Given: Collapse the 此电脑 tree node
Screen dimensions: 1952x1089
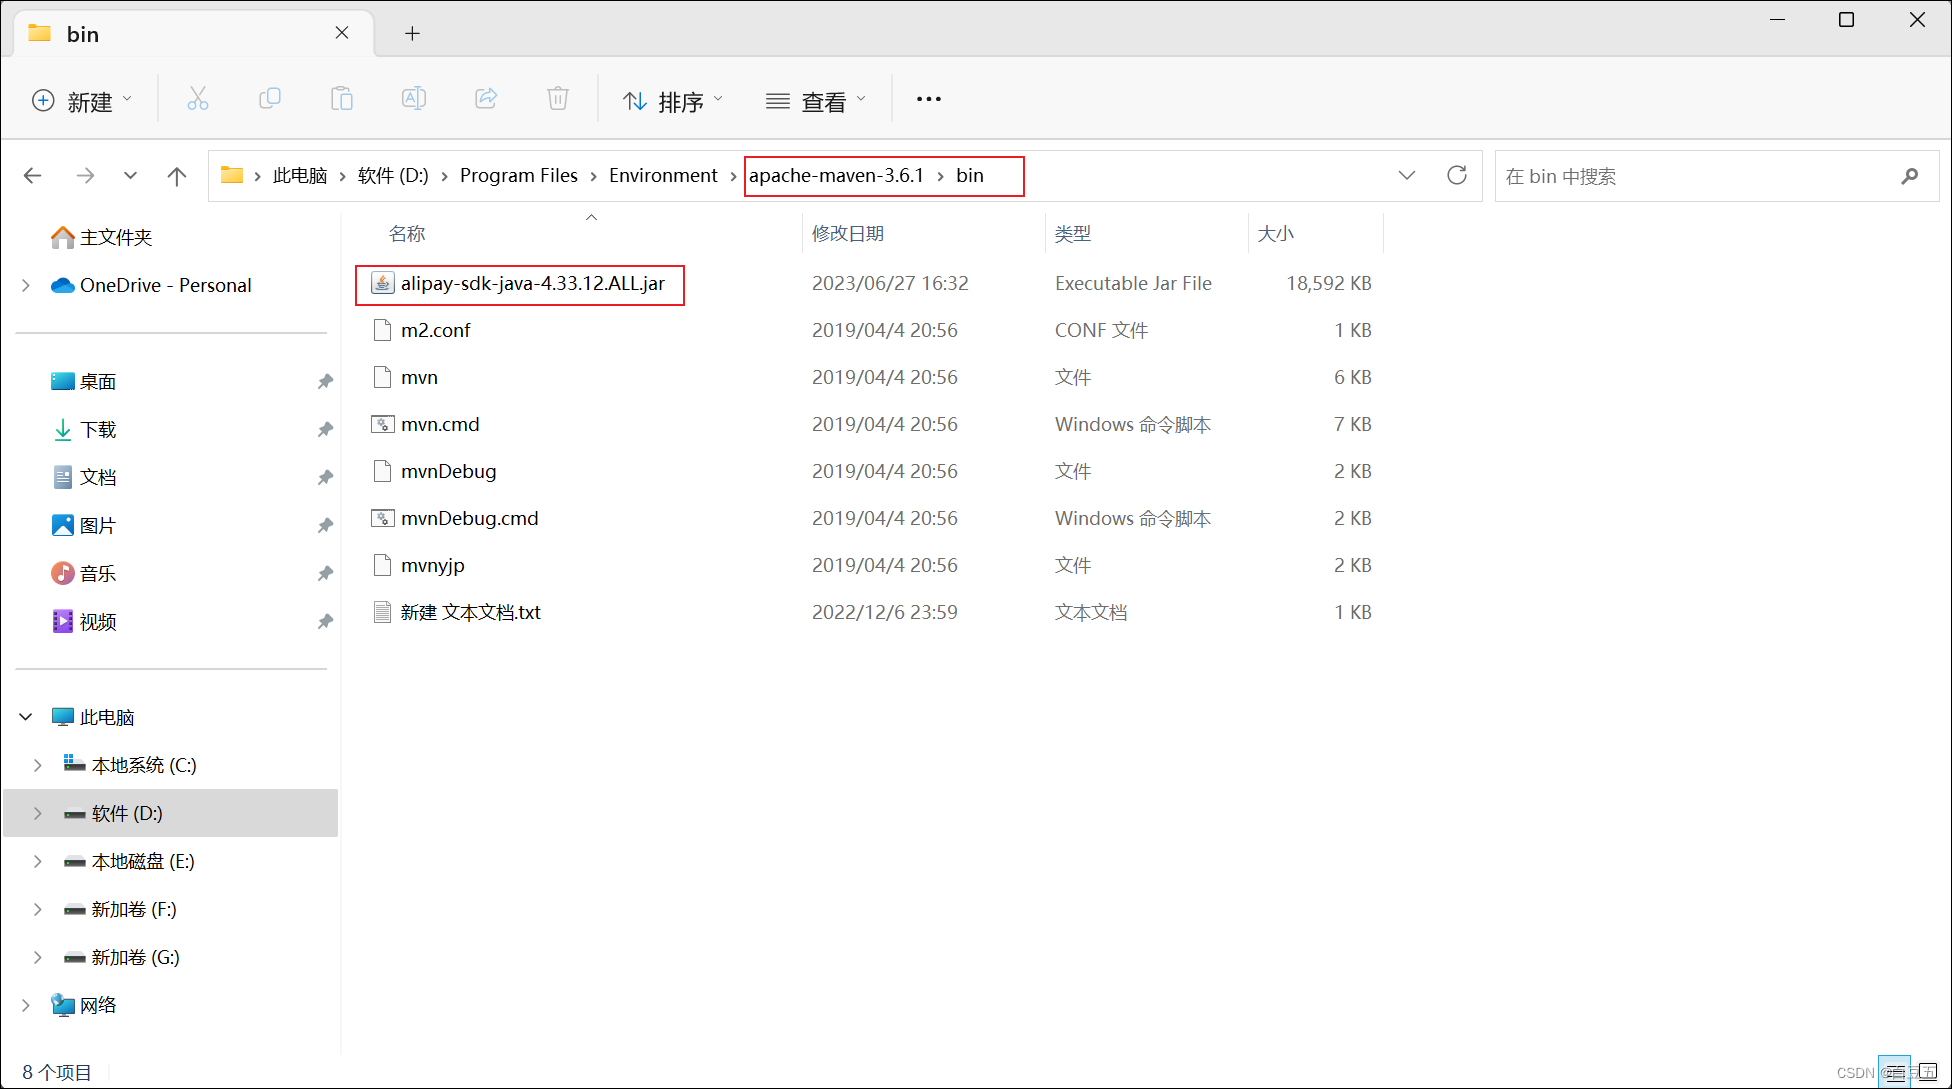Looking at the screenshot, I should tap(26, 717).
